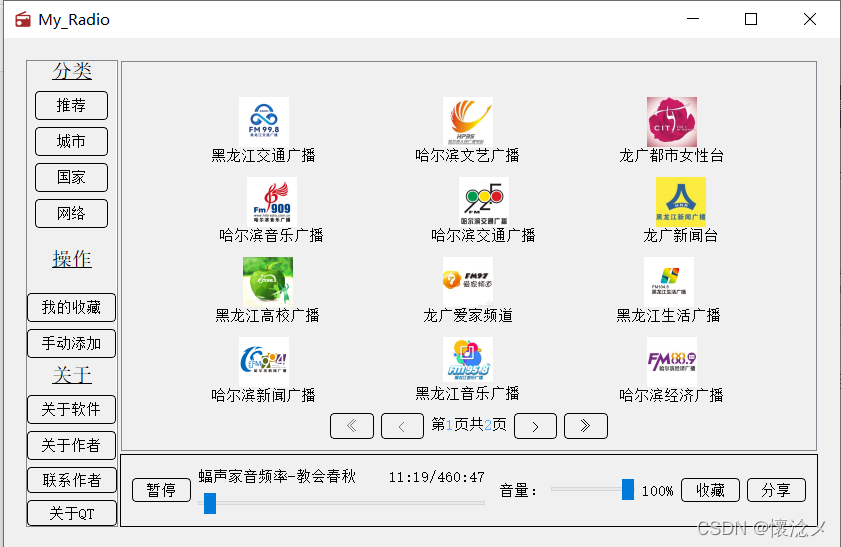
Task: Go to the previous page arrow
Action: 402,426
